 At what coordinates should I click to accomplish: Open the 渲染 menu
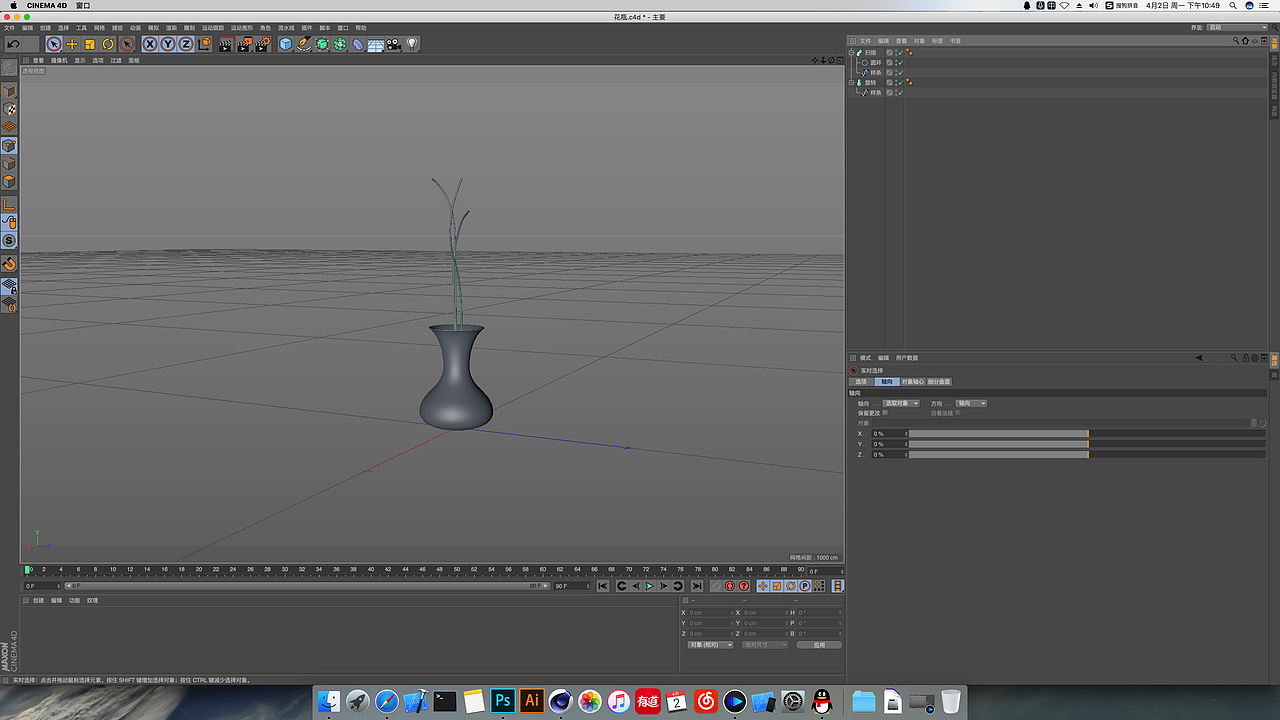click(171, 28)
